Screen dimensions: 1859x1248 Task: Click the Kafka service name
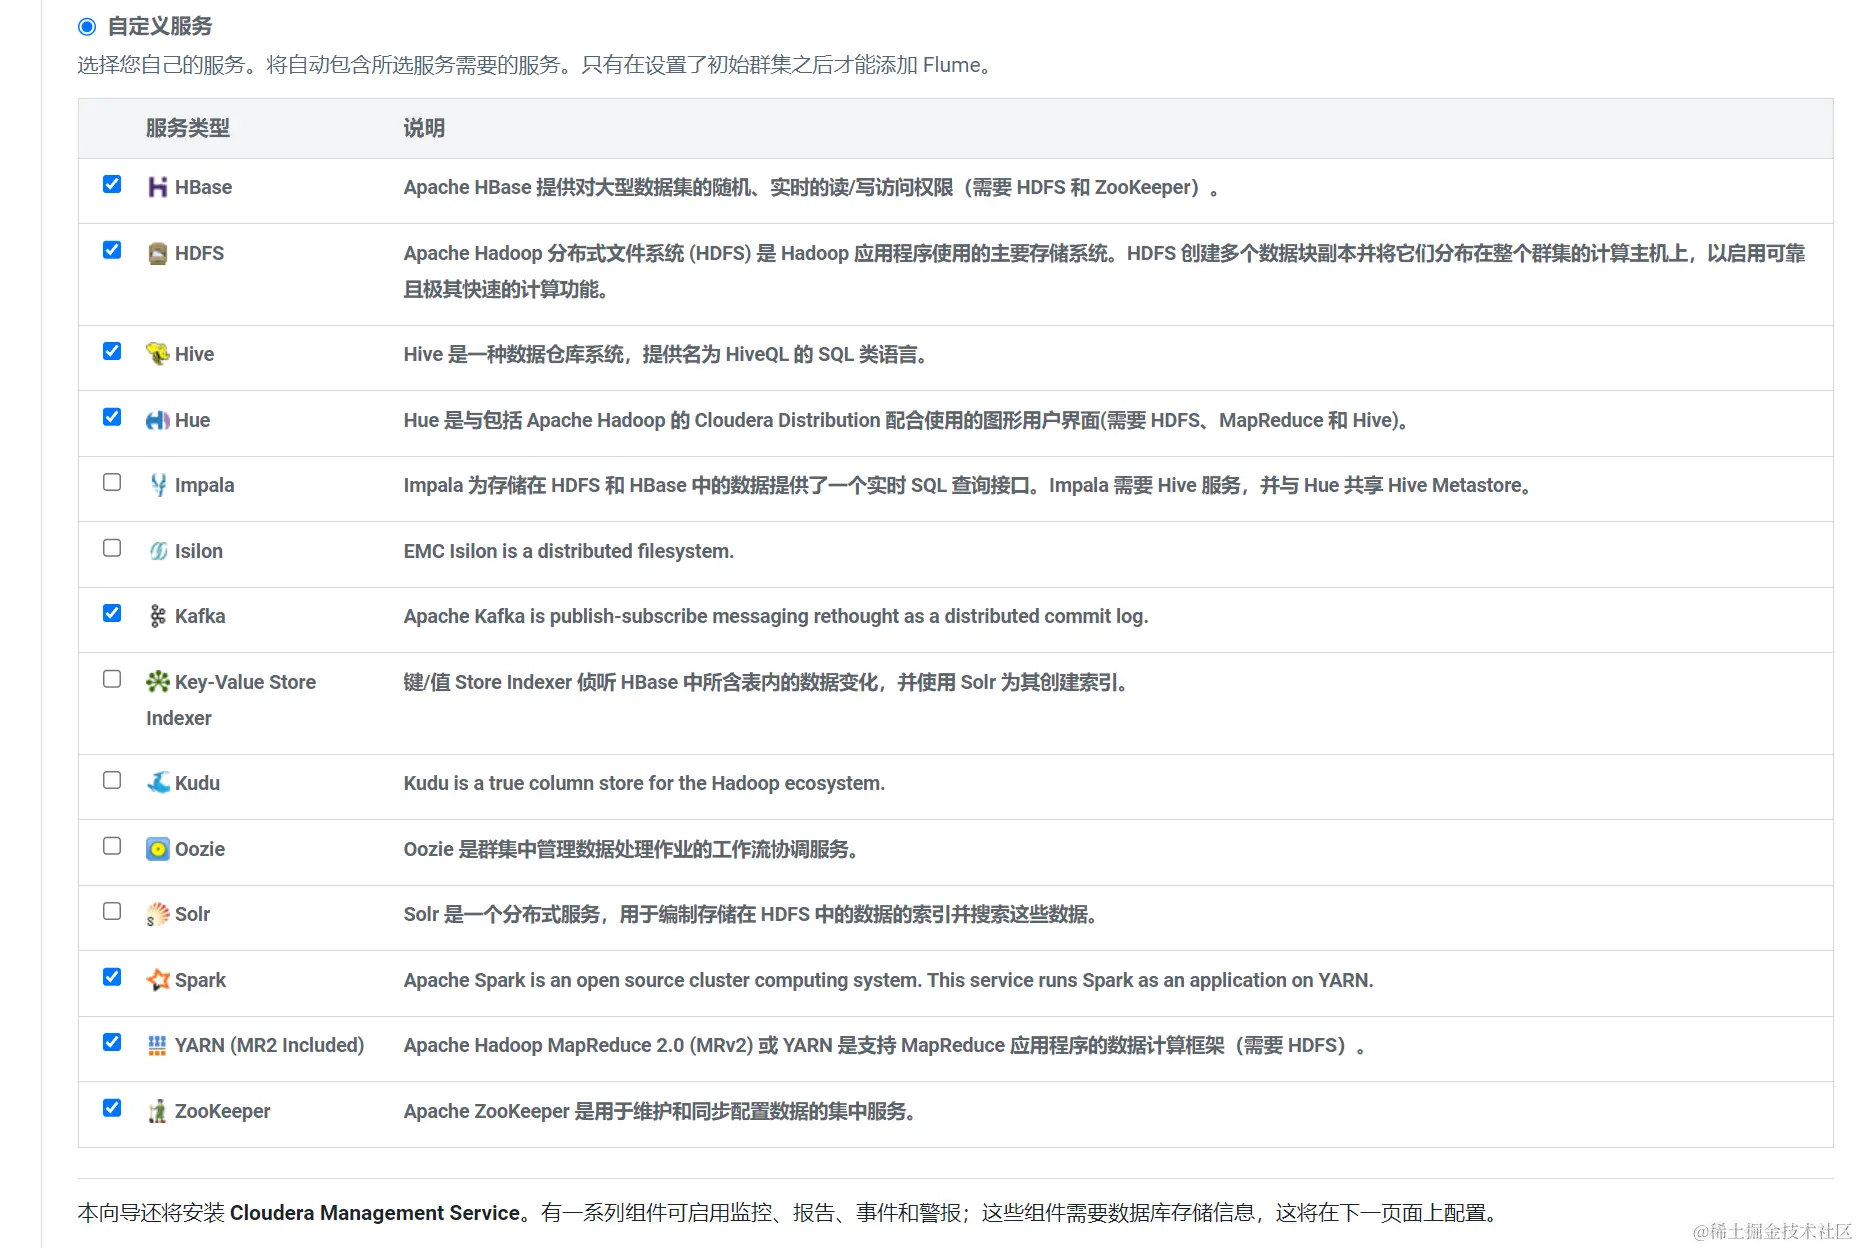pyautogui.click(x=200, y=616)
